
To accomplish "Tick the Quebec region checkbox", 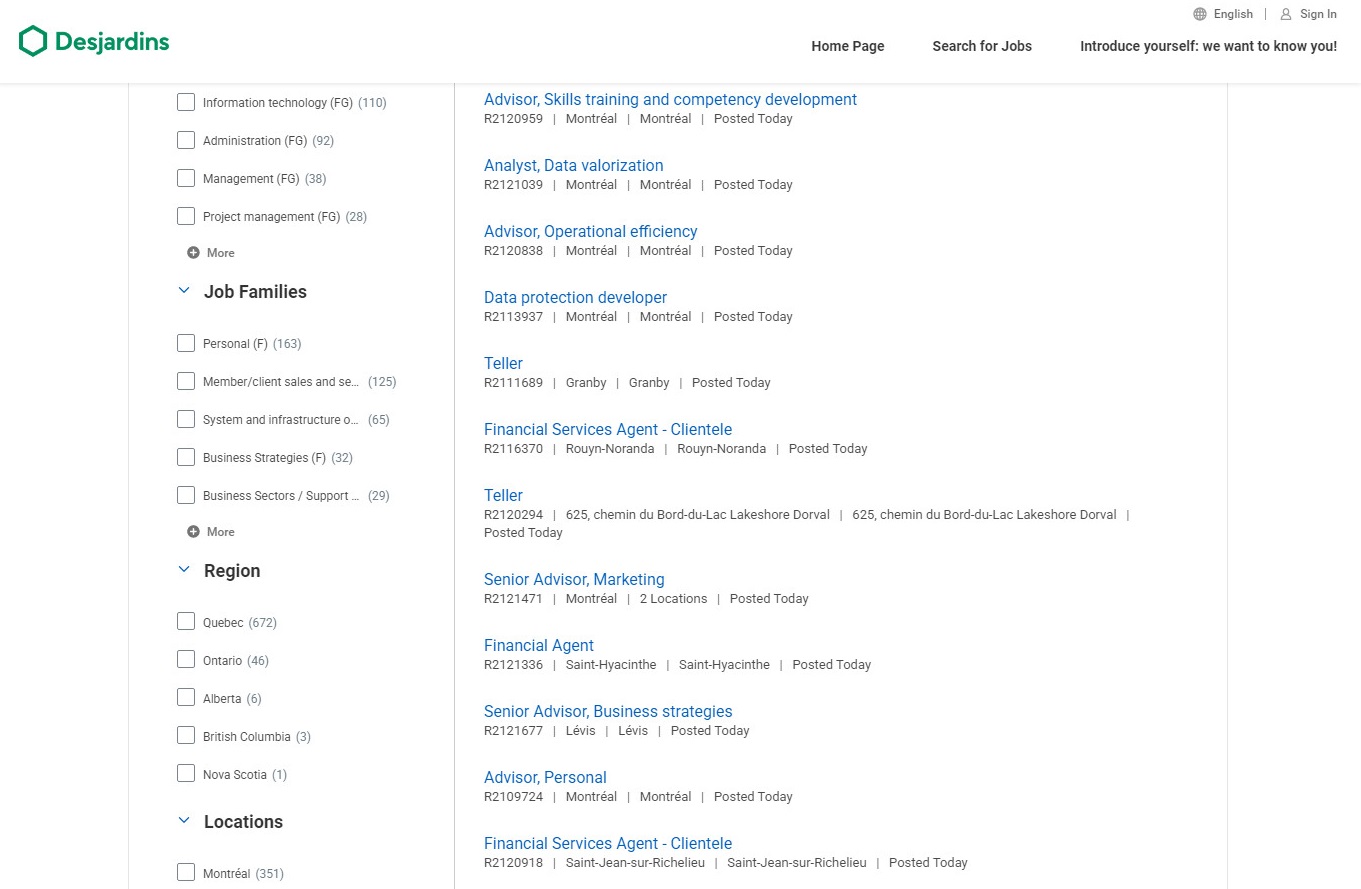I will (x=186, y=622).
